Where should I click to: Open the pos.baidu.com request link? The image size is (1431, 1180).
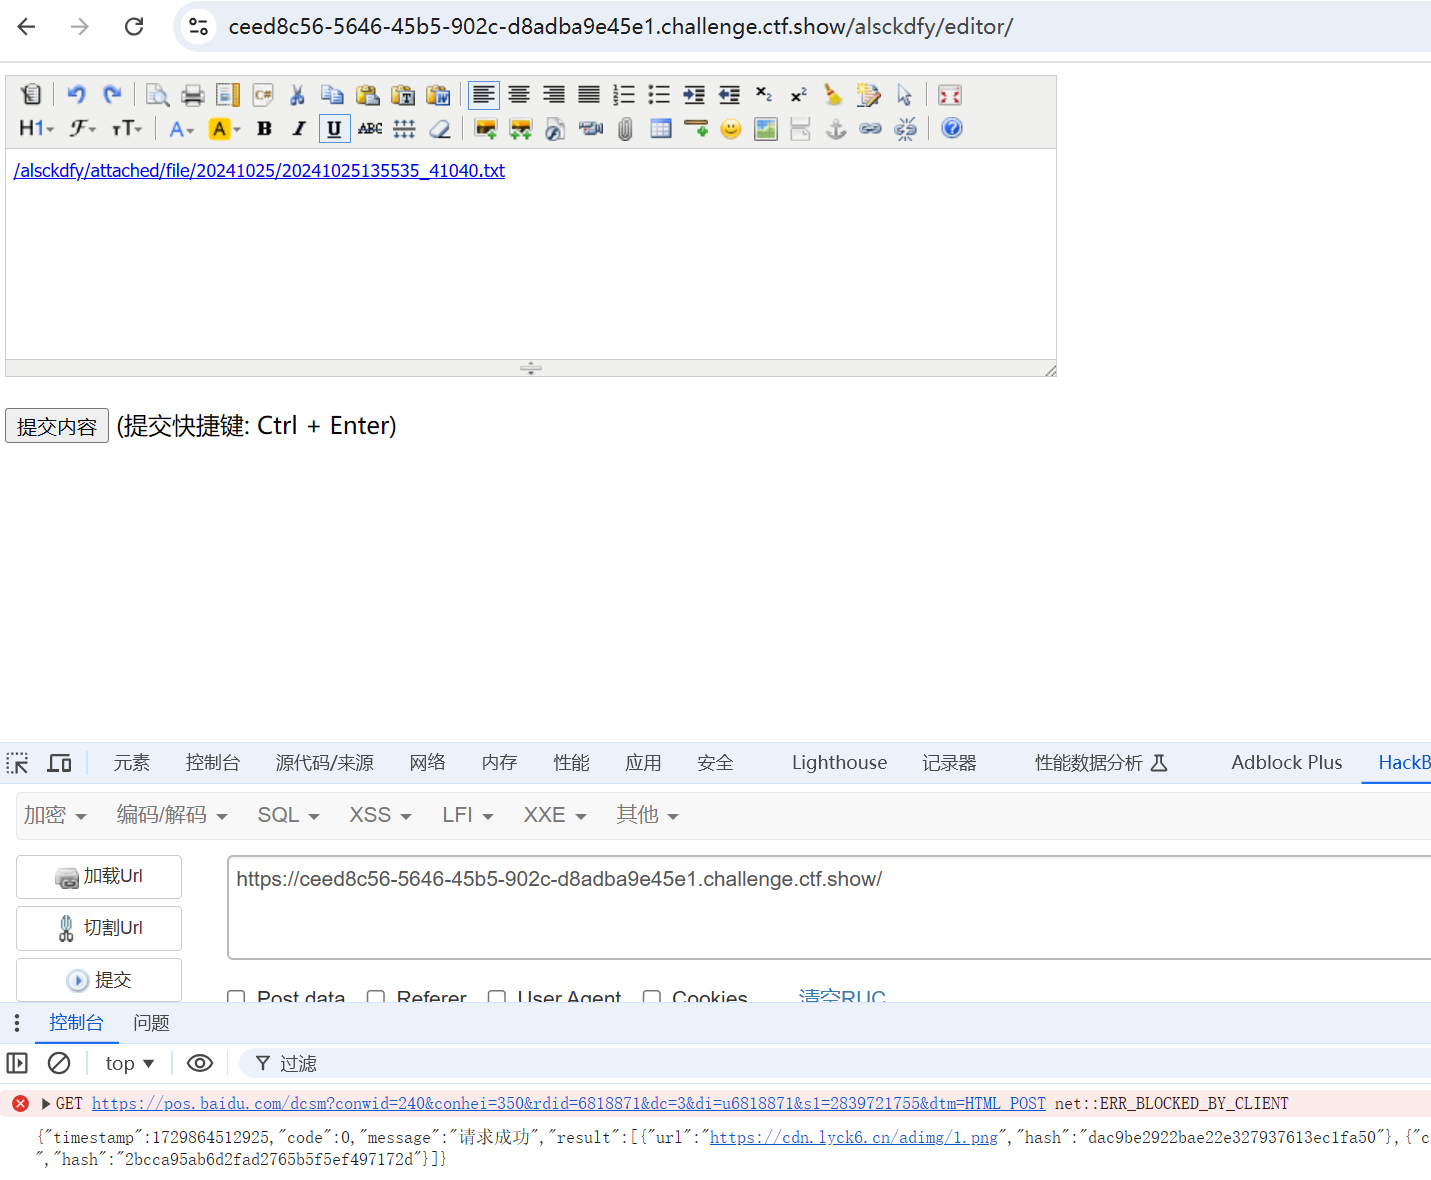click(568, 1103)
